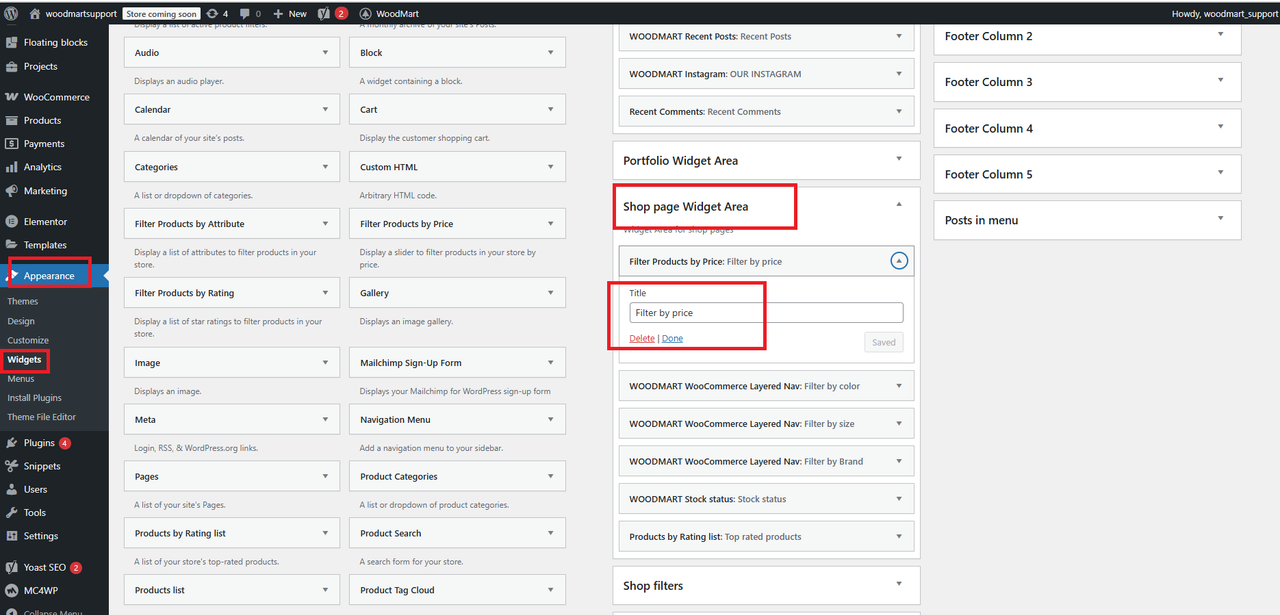Screen dimensions: 1280x615
Task: Open the Theme File Editor submenu
Action: (x=41, y=417)
